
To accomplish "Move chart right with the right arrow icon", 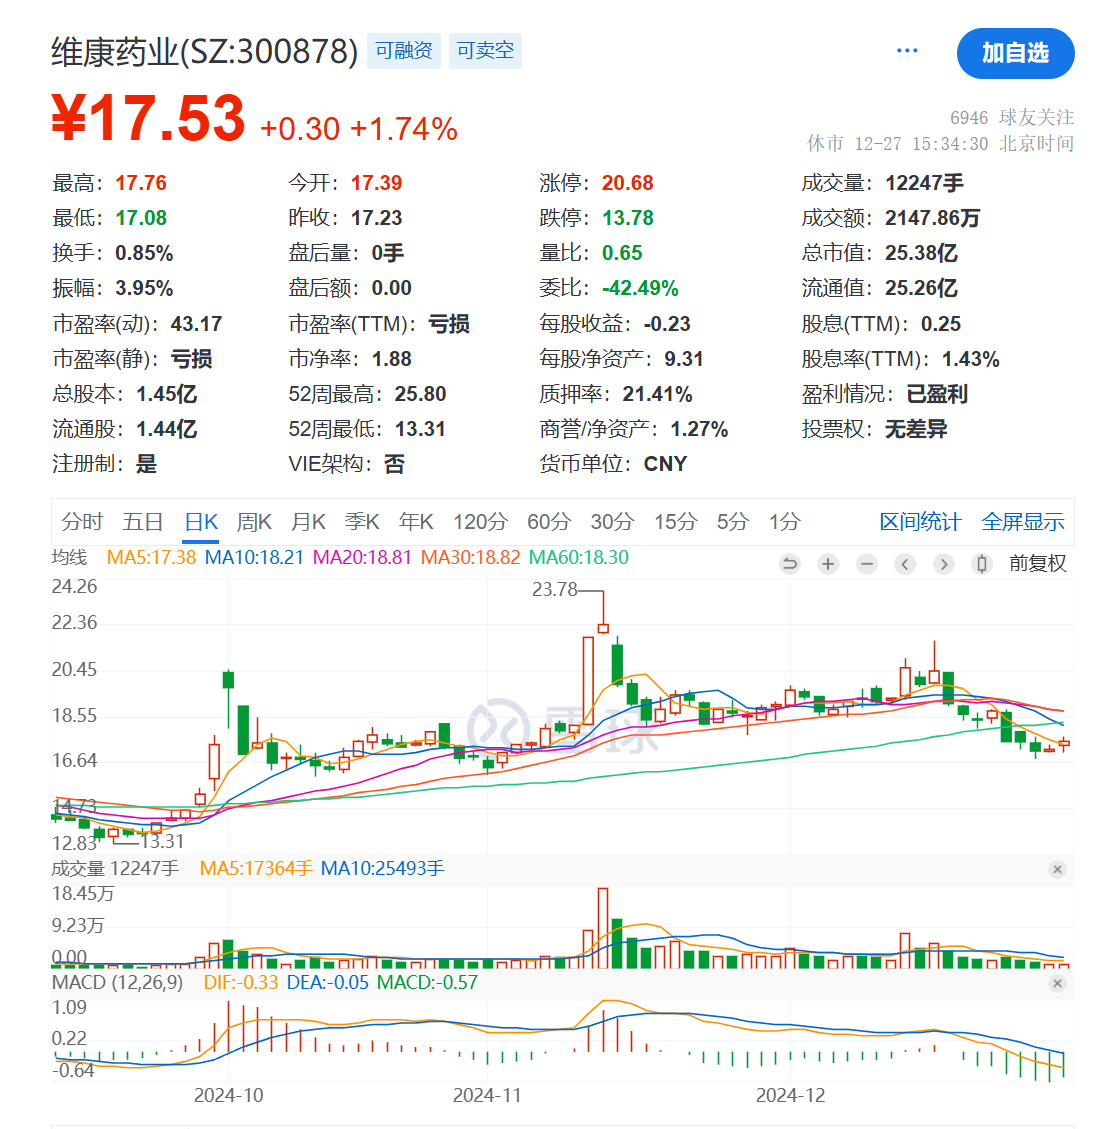I will [x=943, y=564].
